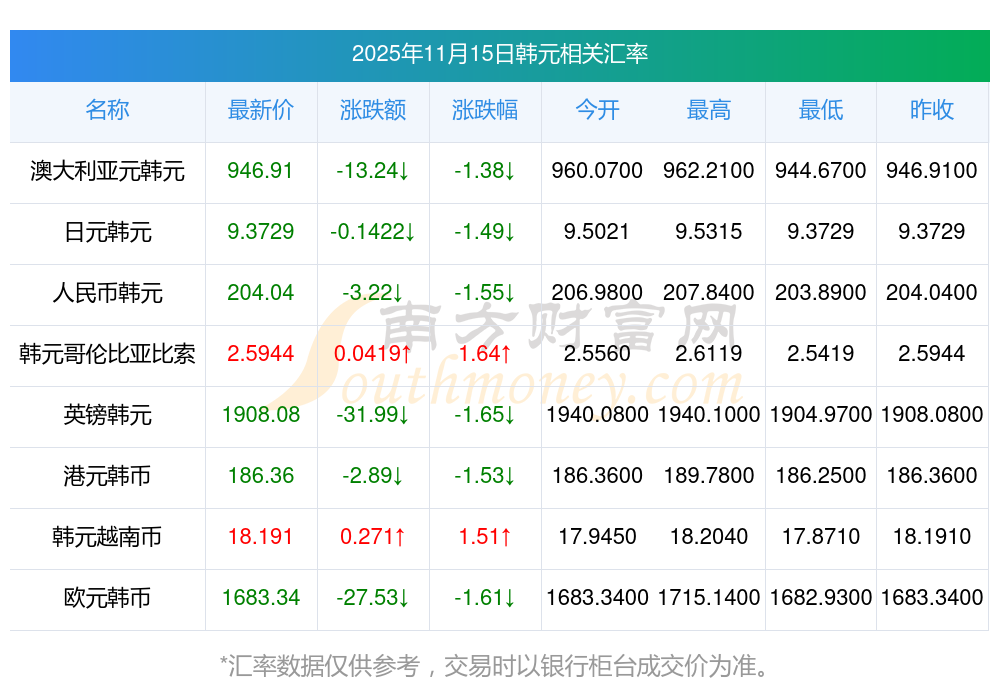Click change amount -27.53↓
The image size is (1000, 697).
coord(372,598)
